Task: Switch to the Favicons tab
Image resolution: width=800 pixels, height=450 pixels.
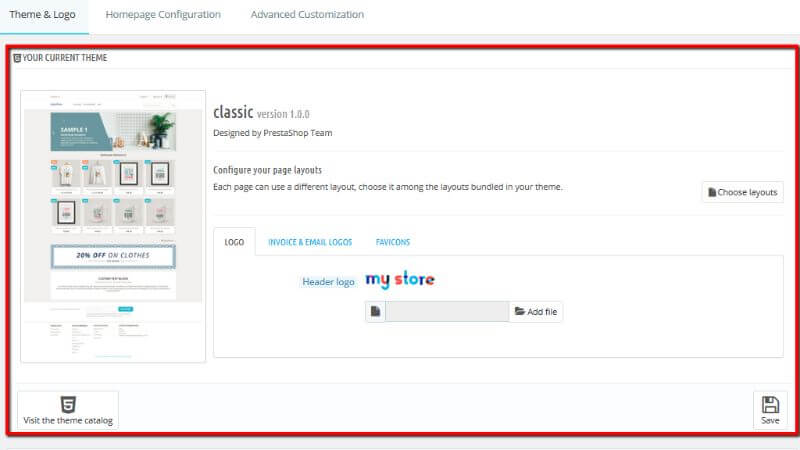Action: (393, 242)
